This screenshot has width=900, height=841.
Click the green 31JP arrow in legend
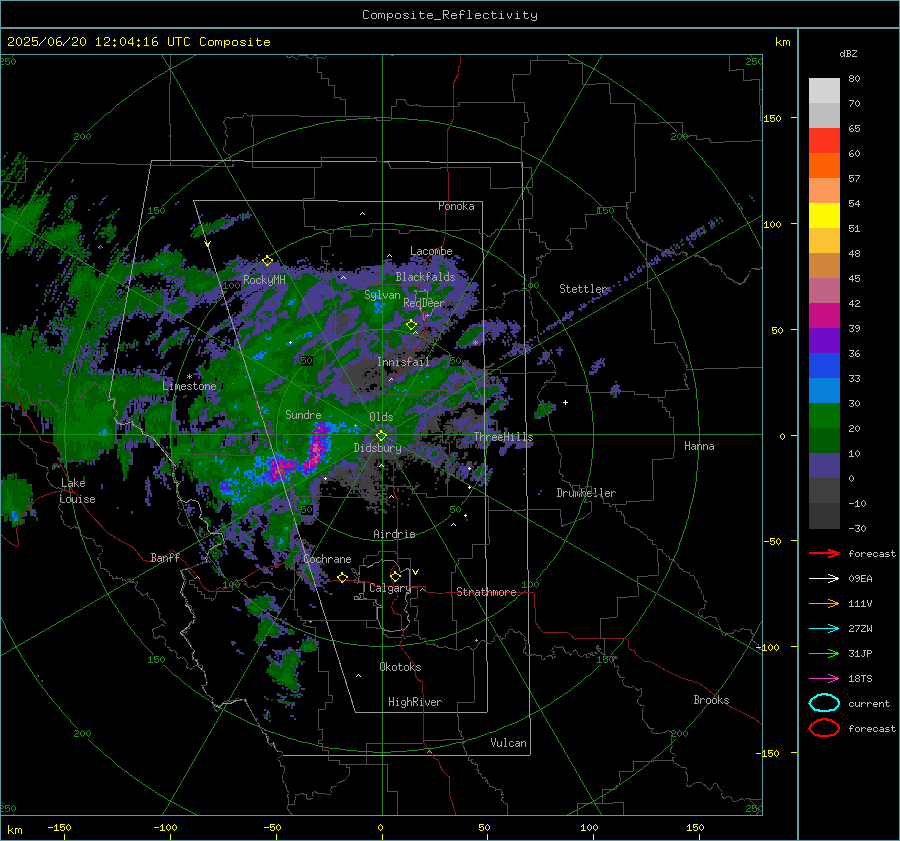coord(824,653)
